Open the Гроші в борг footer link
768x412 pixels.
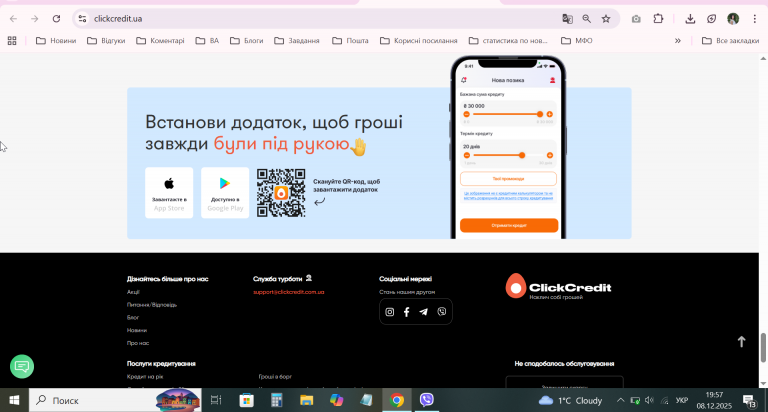(x=275, y=377)
